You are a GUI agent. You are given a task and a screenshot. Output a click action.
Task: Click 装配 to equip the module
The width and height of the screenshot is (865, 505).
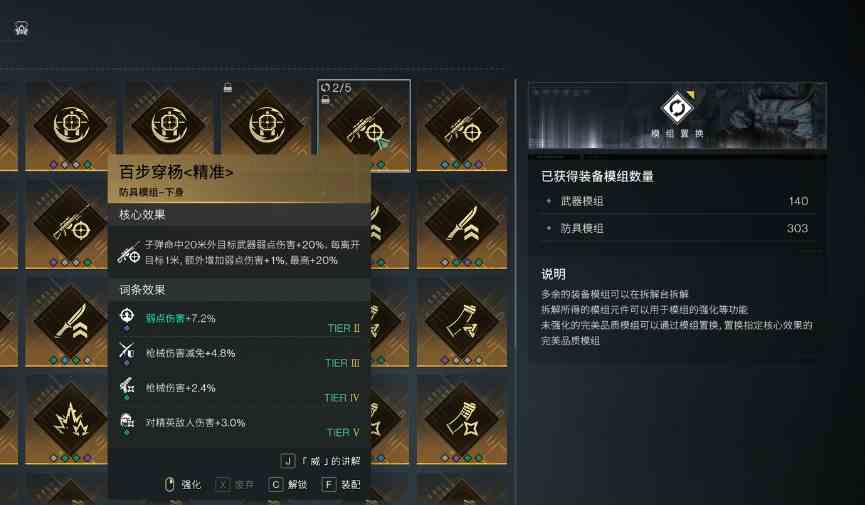(x=341, y=485)
